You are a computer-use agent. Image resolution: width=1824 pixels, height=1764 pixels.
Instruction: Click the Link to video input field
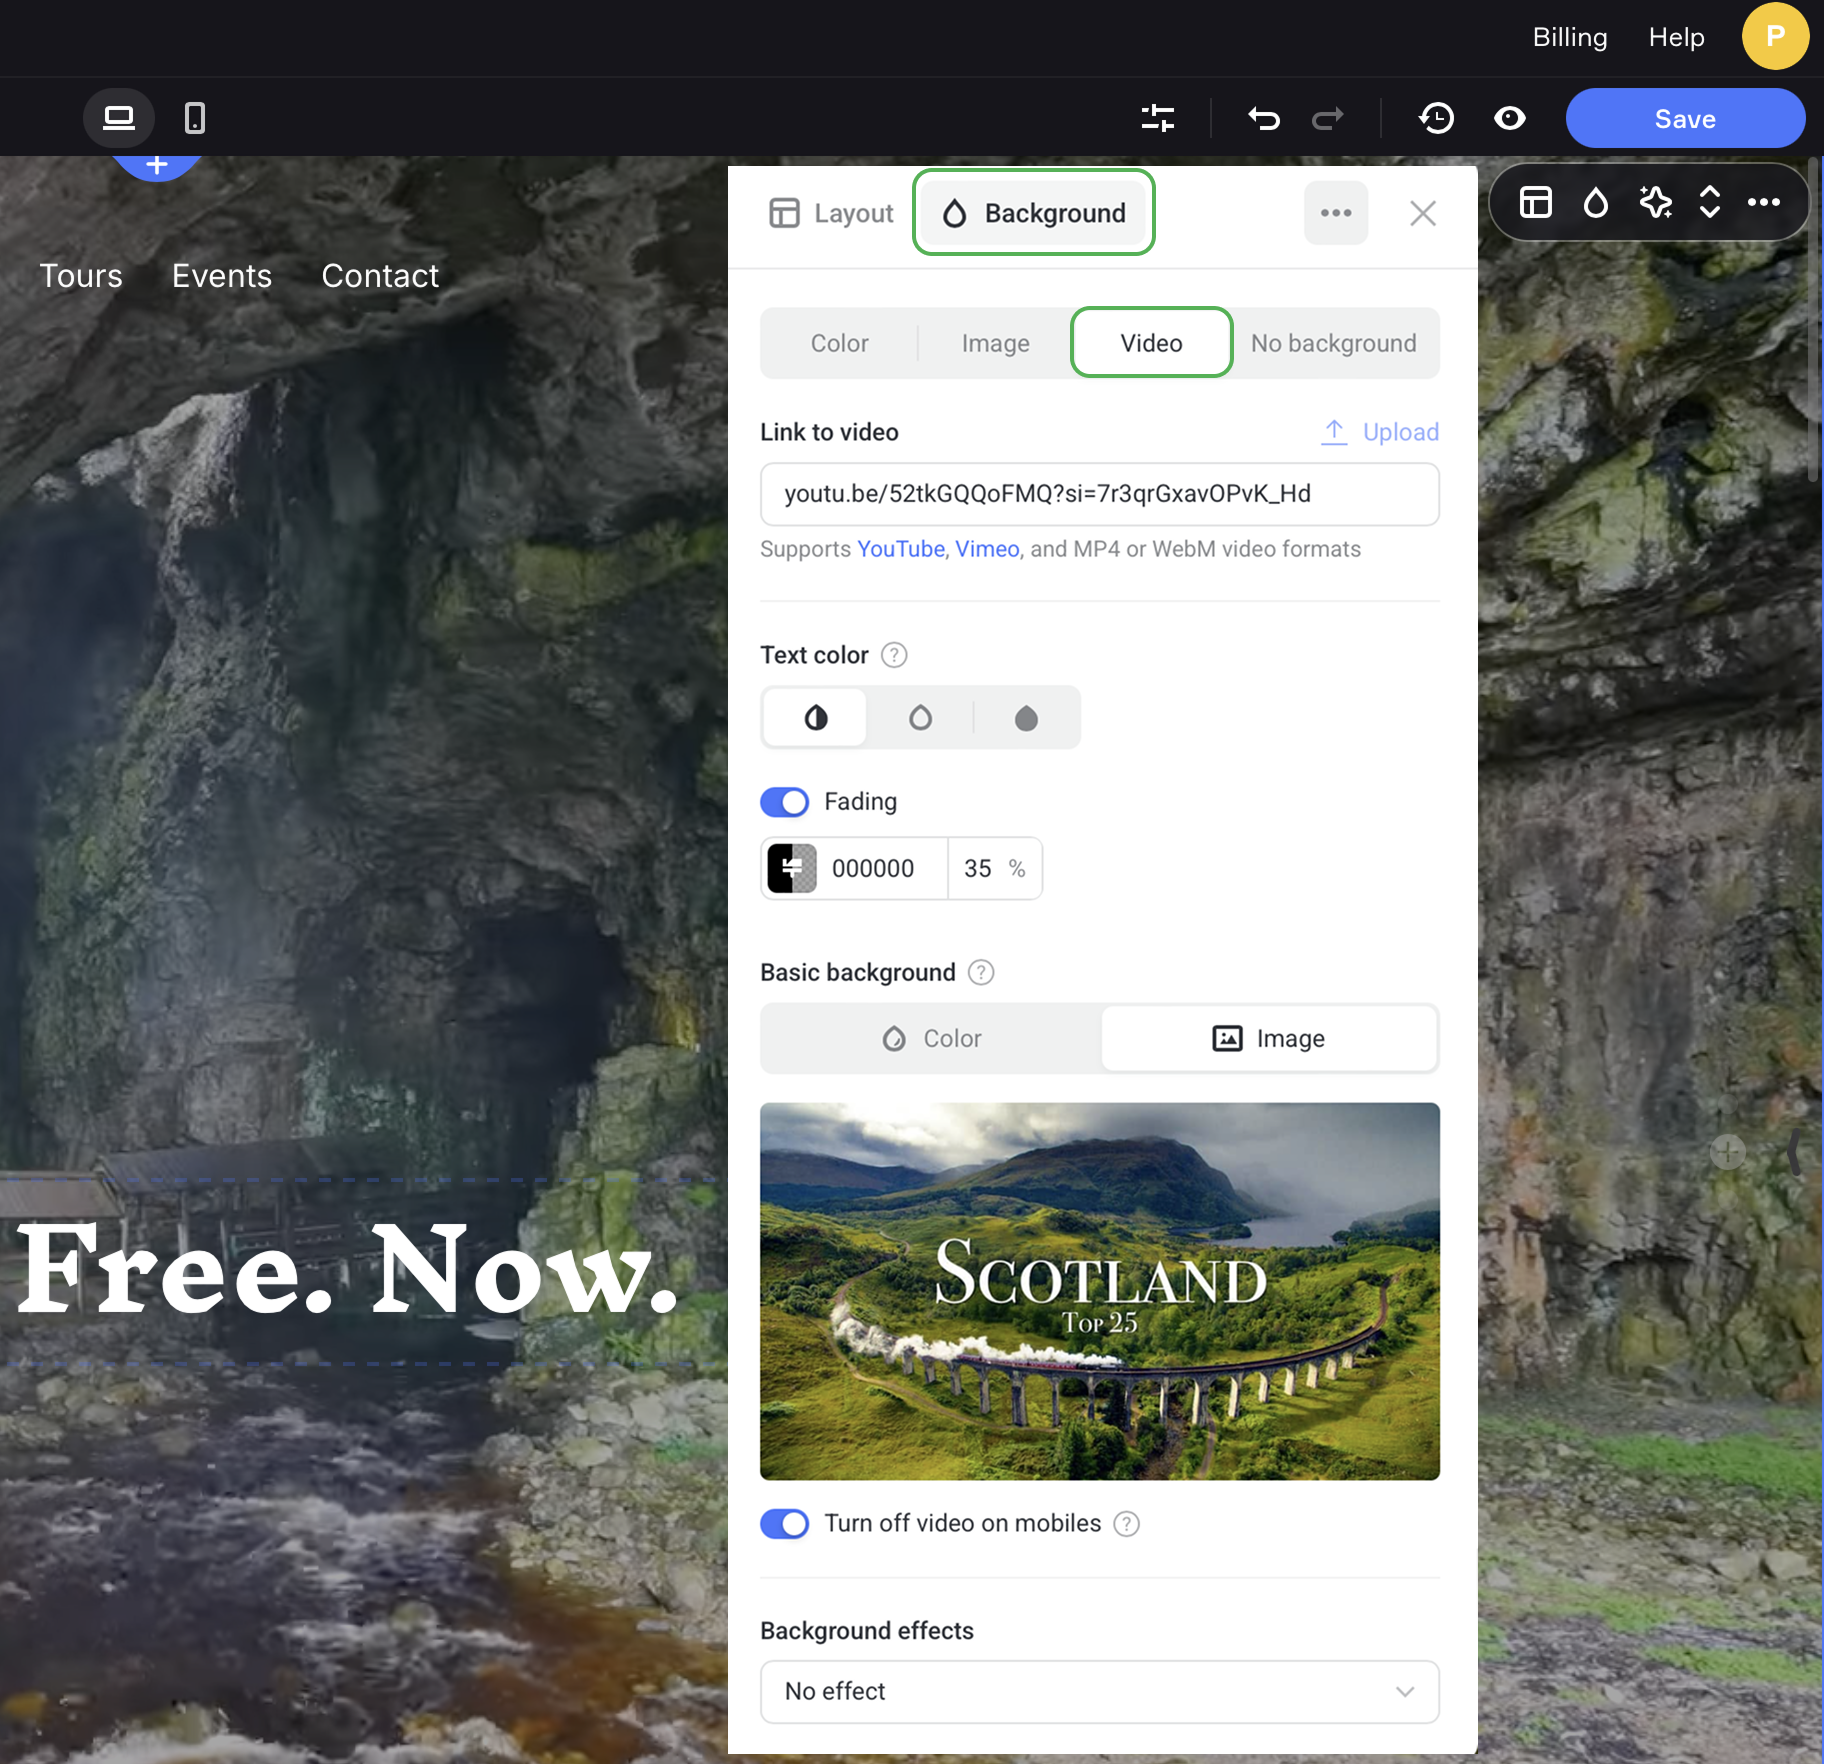point(1099,494)
